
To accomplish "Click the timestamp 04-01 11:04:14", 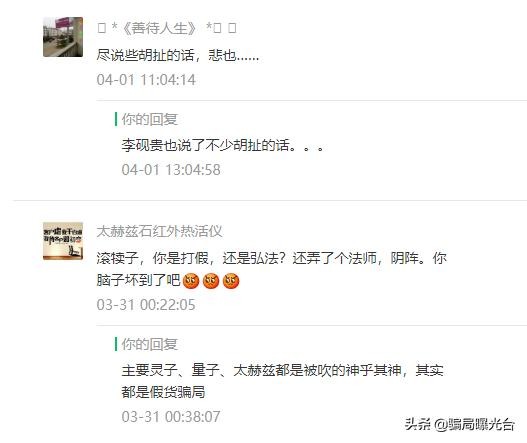I will [x=146, y=80].
